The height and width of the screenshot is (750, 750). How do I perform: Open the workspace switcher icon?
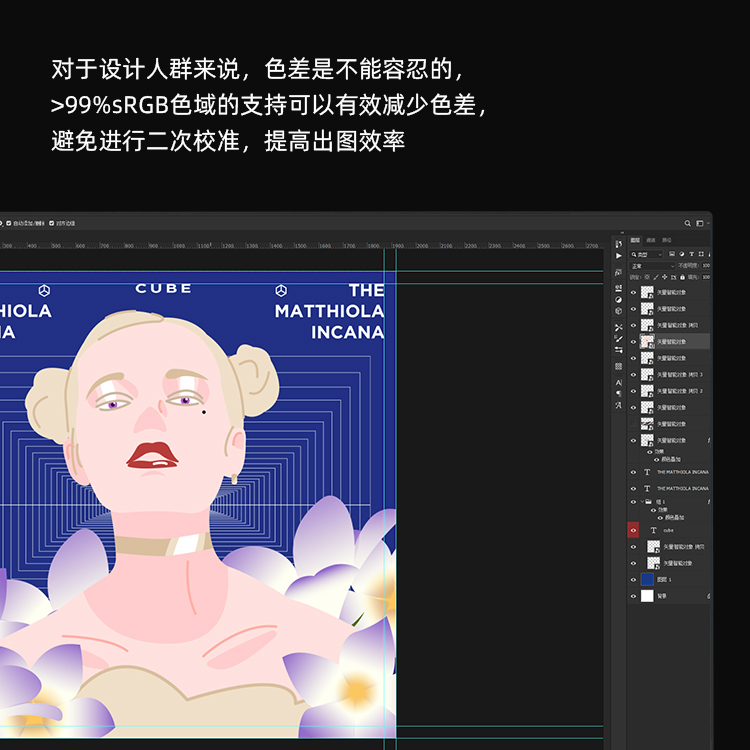(x=699, y=223)
